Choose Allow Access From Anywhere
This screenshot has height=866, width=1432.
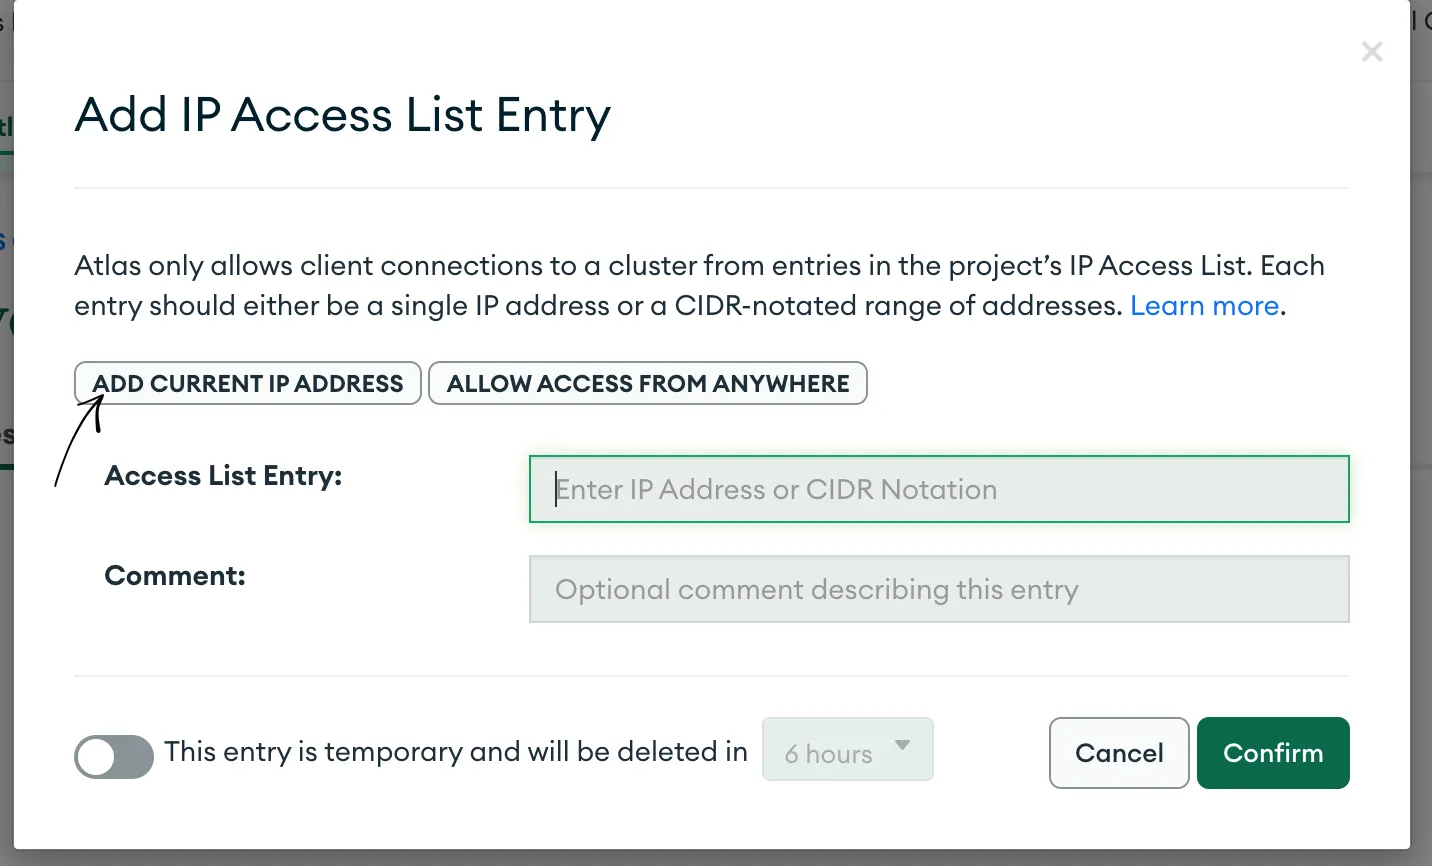pos(647,384)
